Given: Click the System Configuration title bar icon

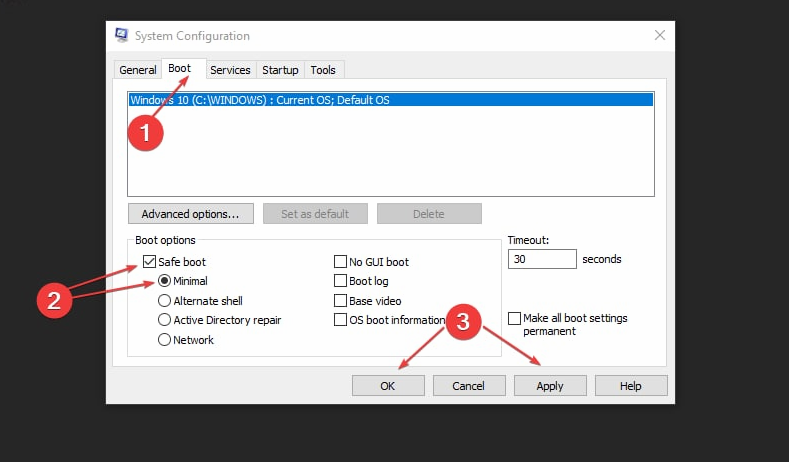Looking at the screenshot, I should pyautogui.click(x=121, y=35).
